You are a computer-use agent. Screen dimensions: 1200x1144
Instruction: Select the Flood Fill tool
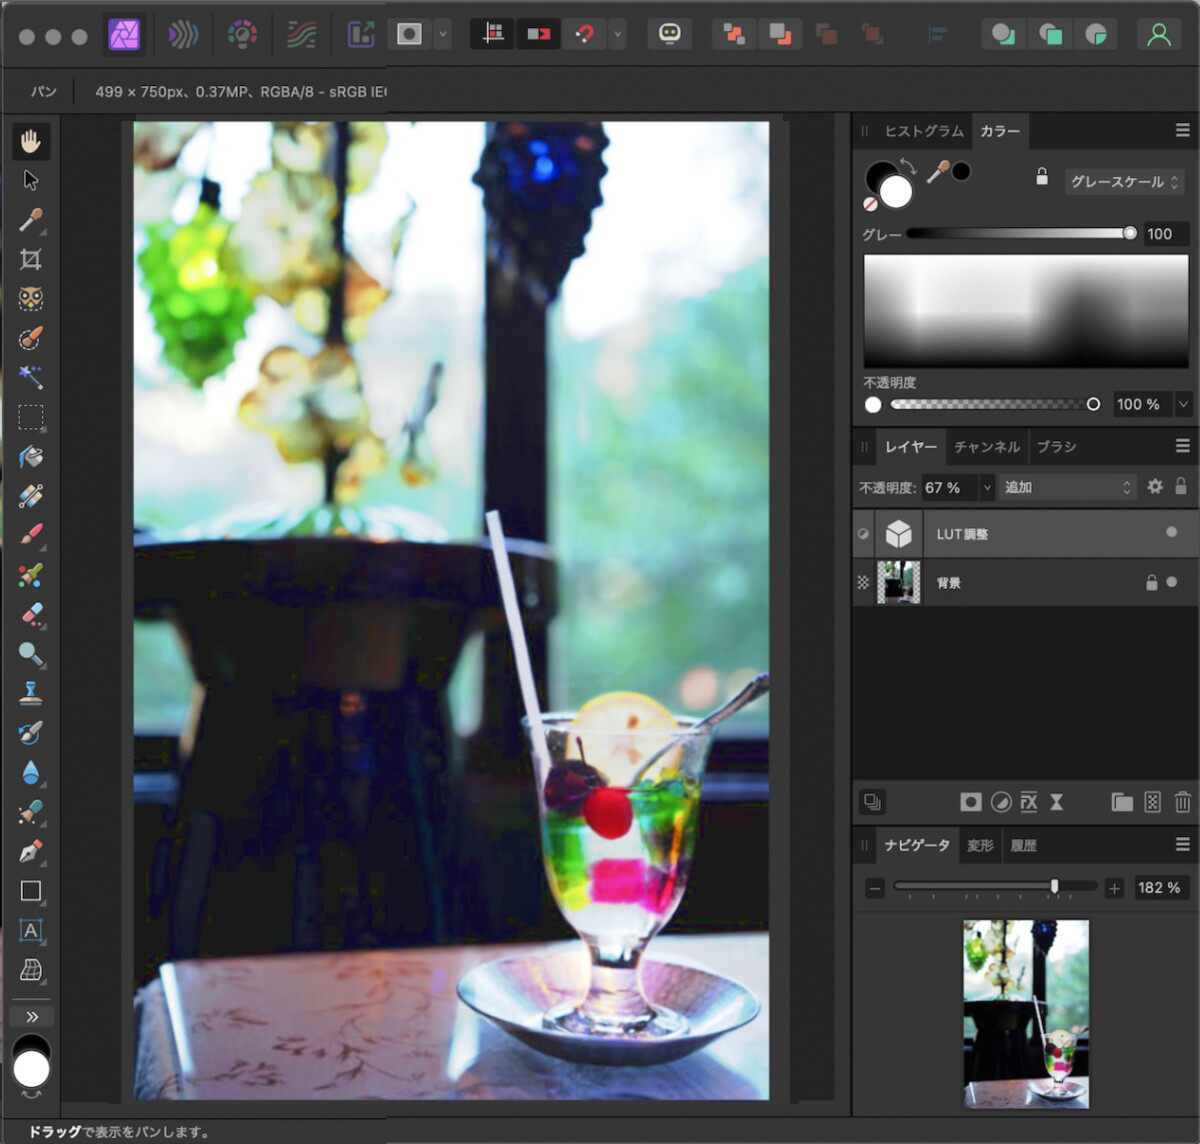(31, 457)
